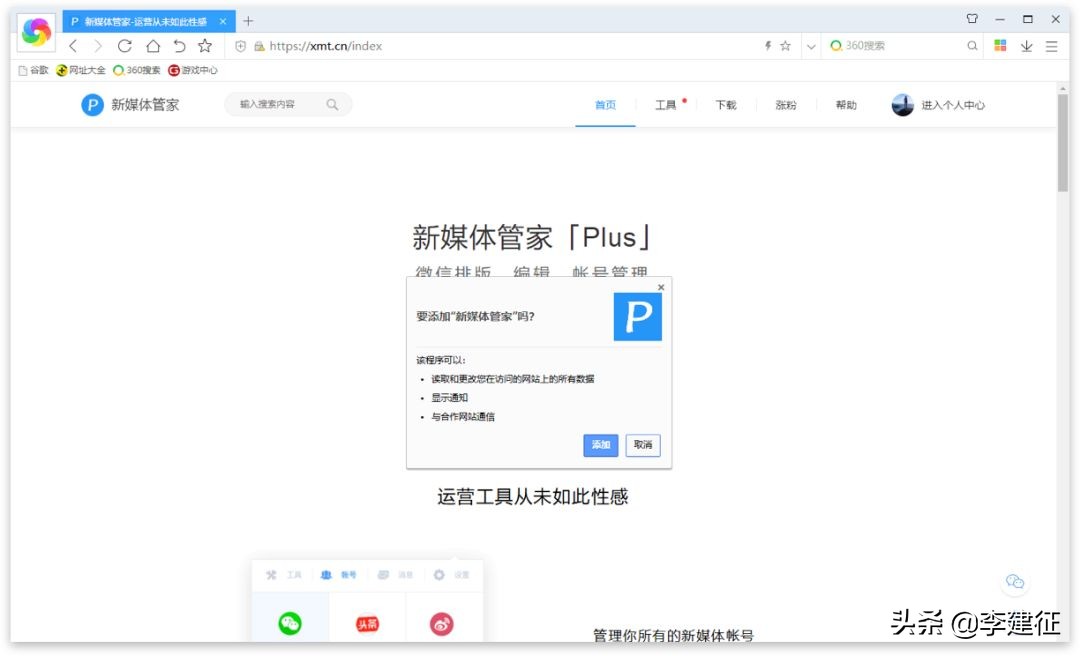The width and height of the screenshot is (1080, 656).
Task: Click the apps grid icon in browser toolbar
Action: coord(999,45)
